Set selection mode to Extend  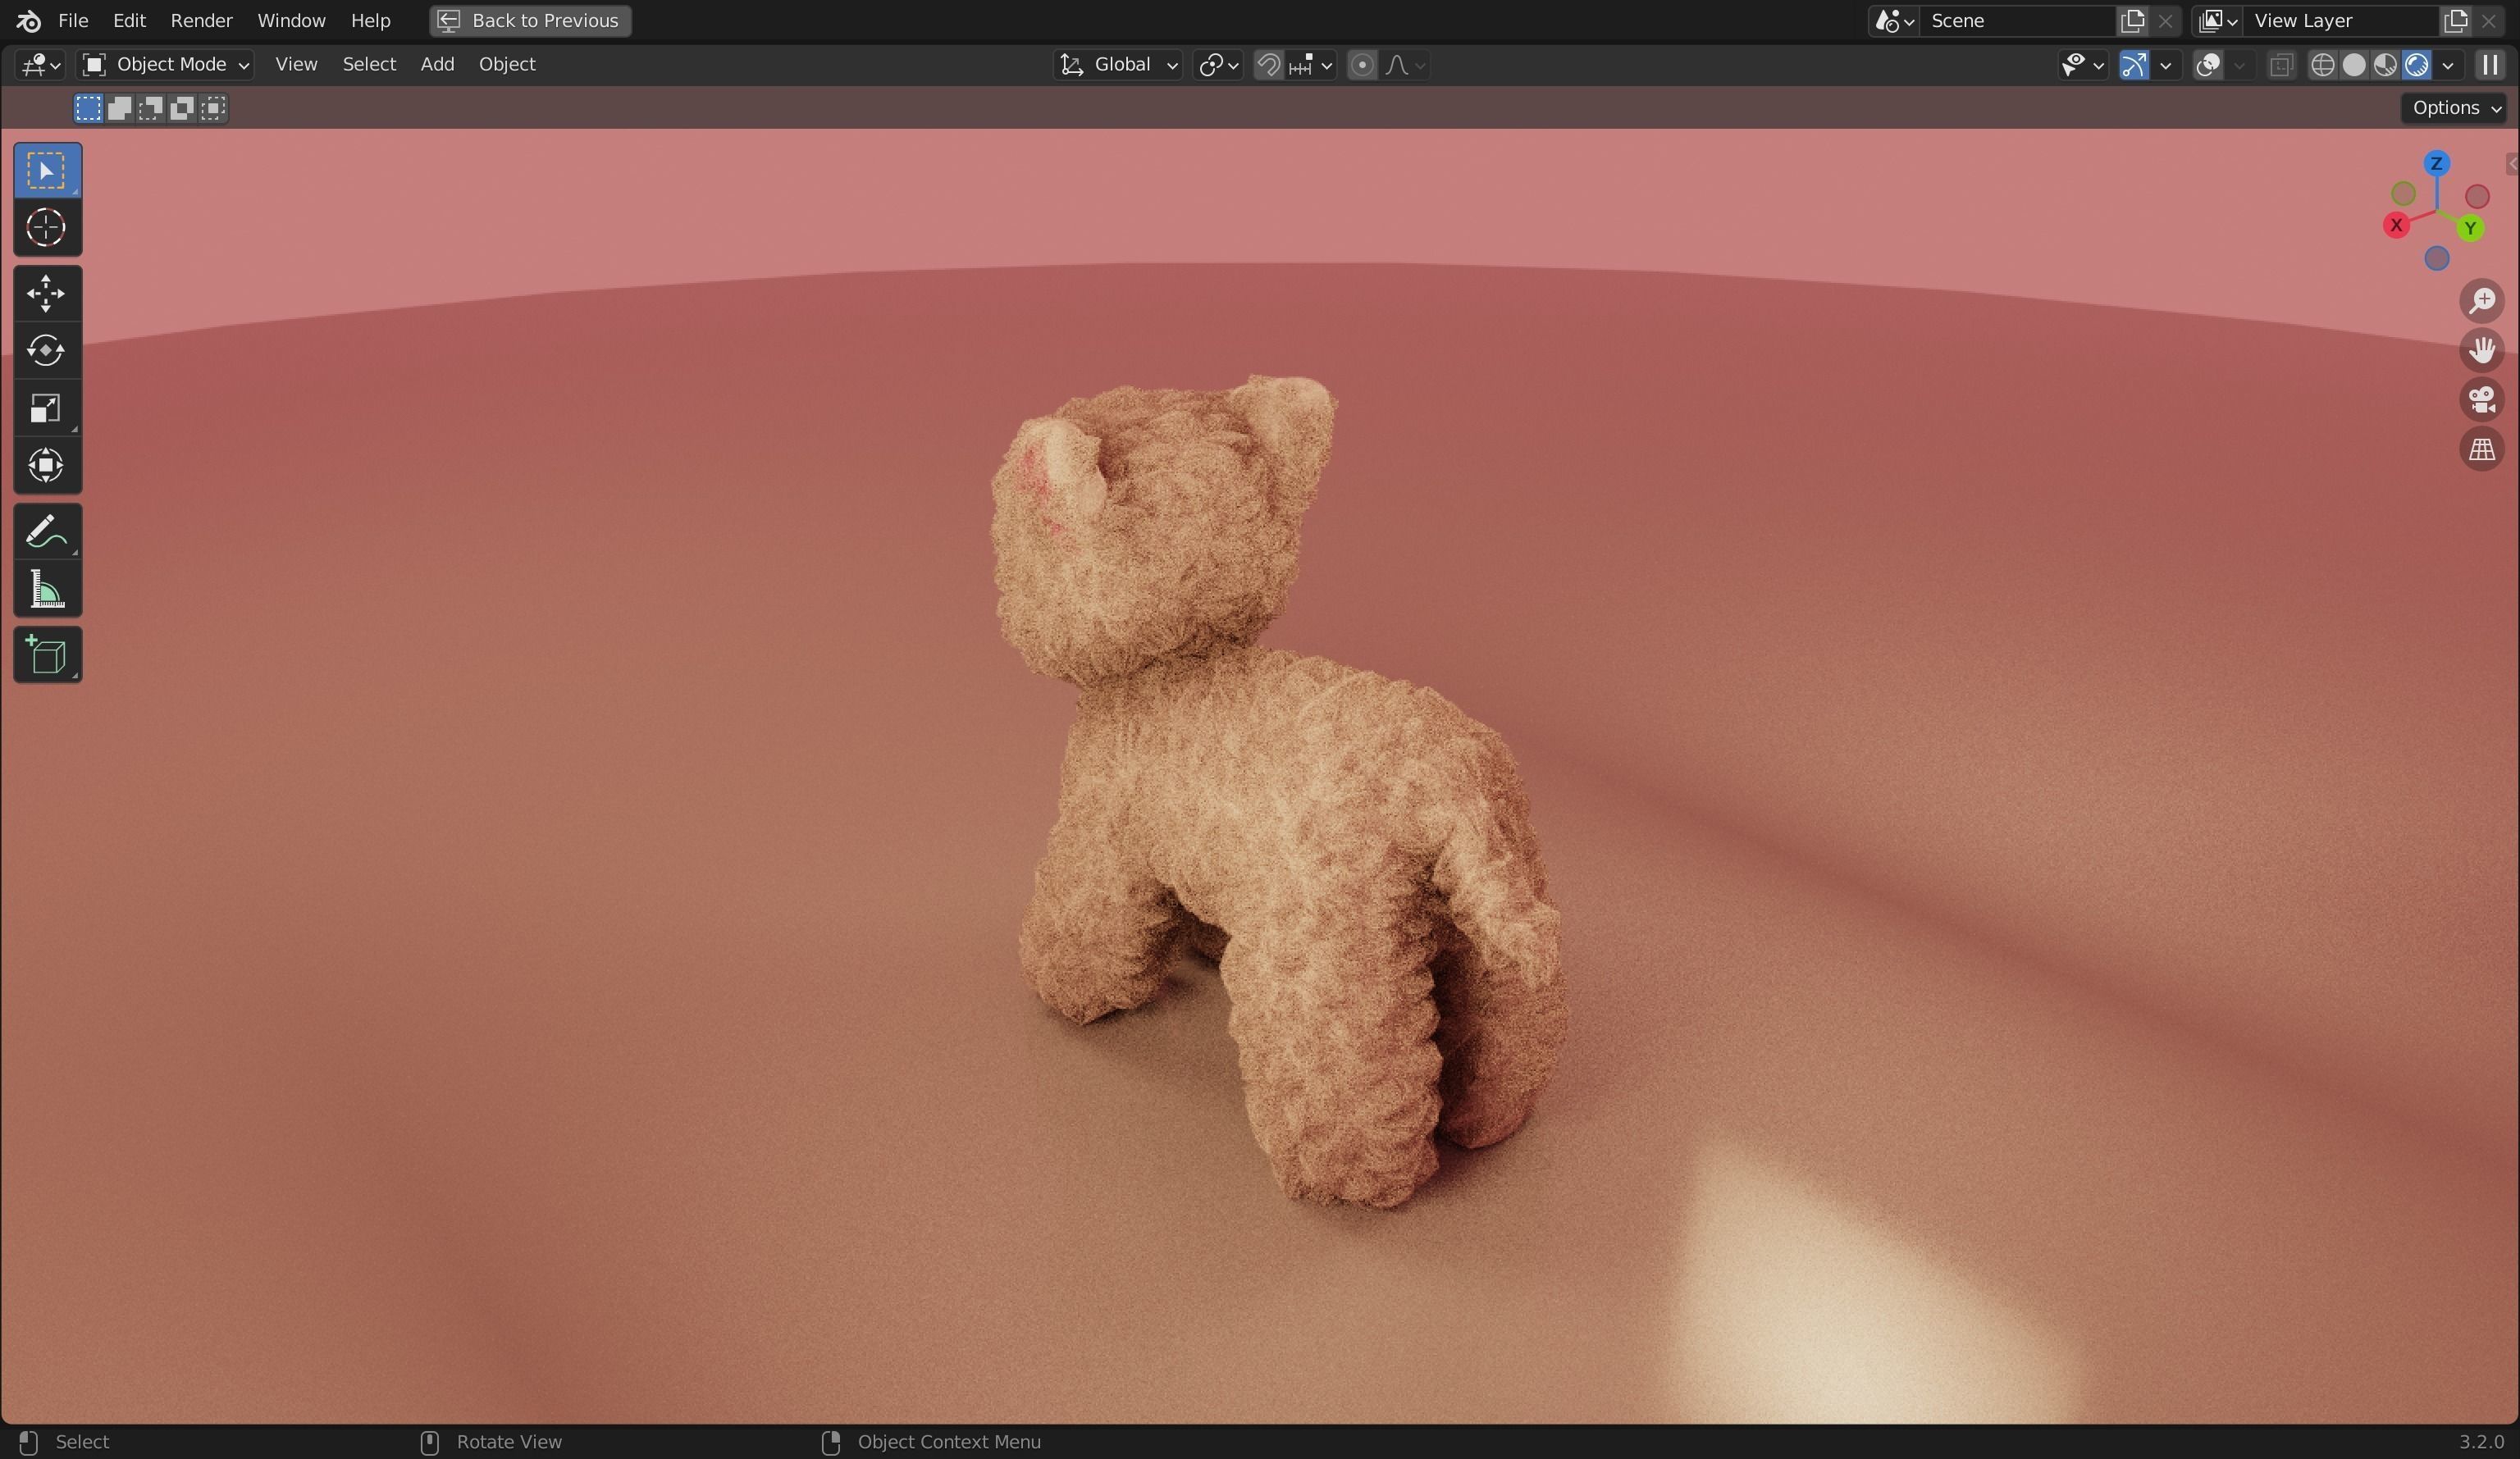click(x=119, y=108)
